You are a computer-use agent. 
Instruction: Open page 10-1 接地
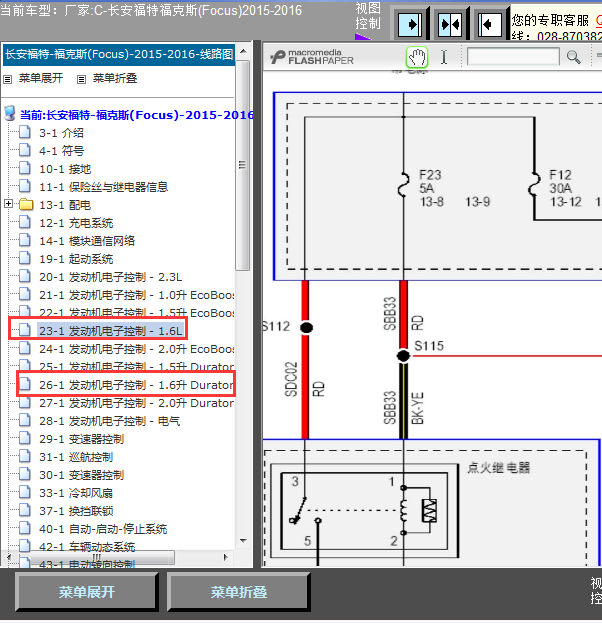(65, 169)
